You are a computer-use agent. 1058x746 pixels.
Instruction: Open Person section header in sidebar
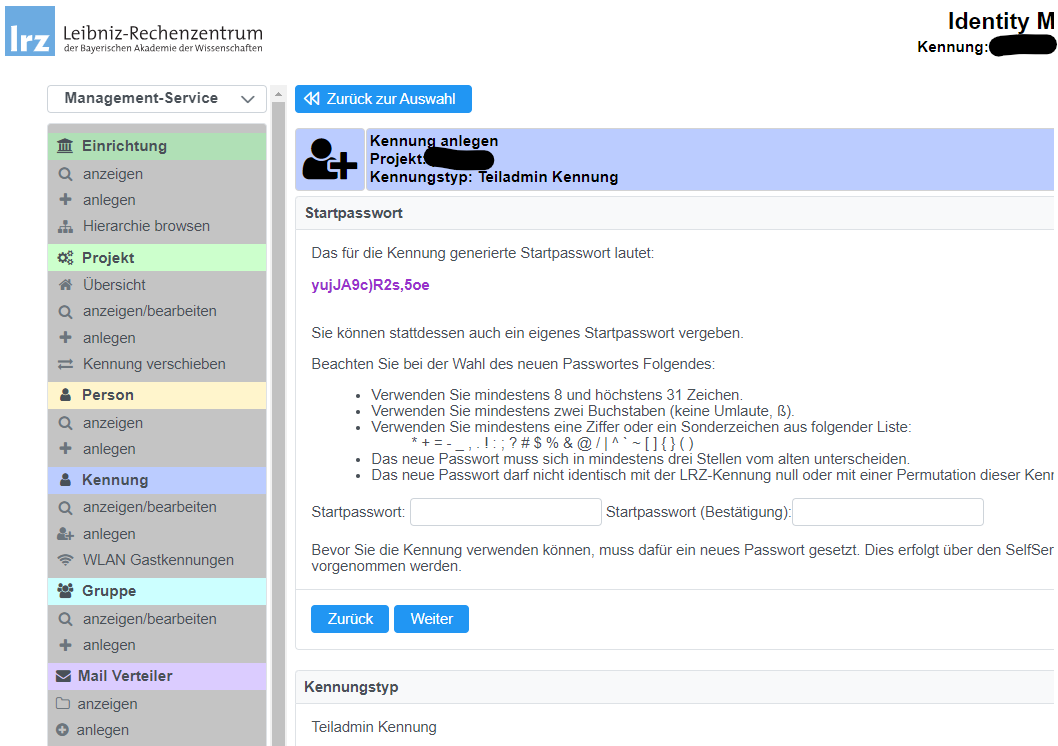click(x=108, y=395)
